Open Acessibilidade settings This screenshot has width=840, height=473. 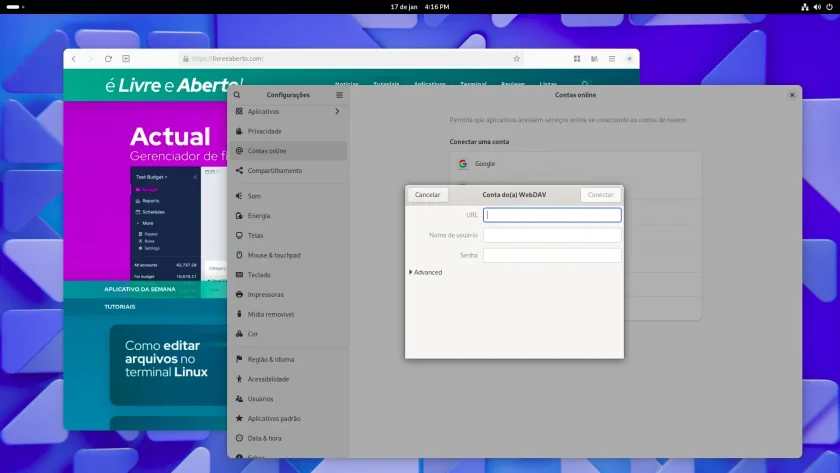pos(288,379)
